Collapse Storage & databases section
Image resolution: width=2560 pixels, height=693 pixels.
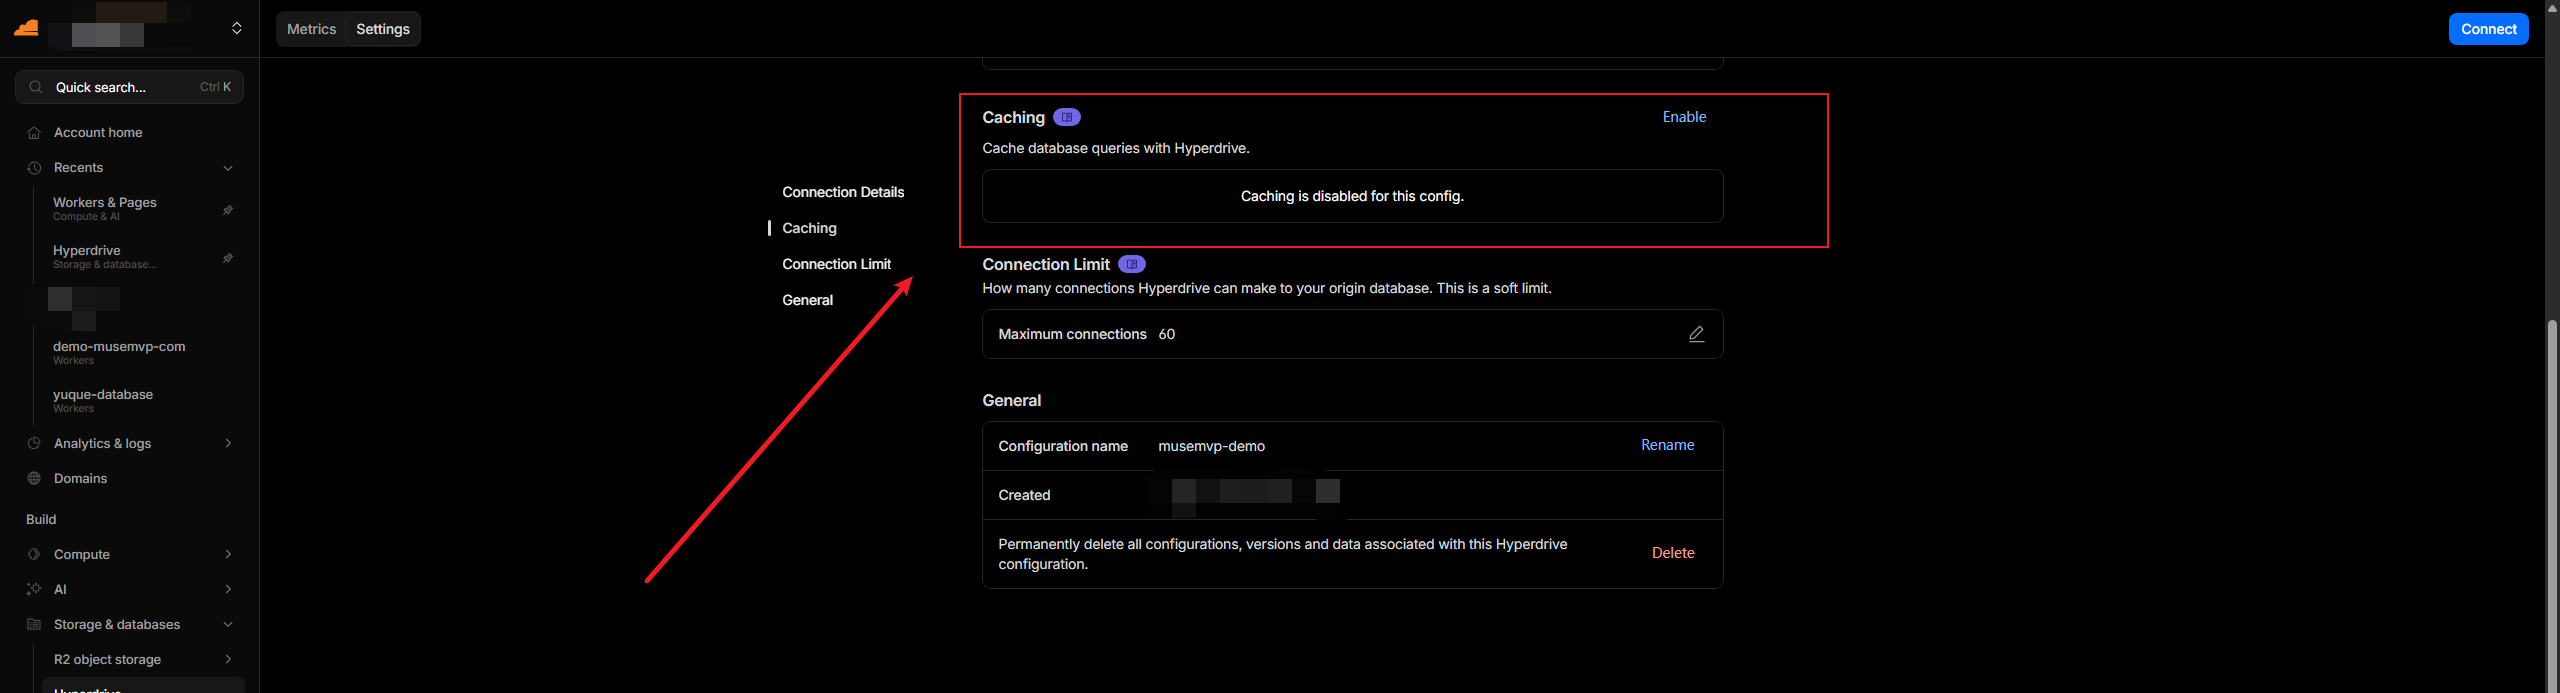228,624
